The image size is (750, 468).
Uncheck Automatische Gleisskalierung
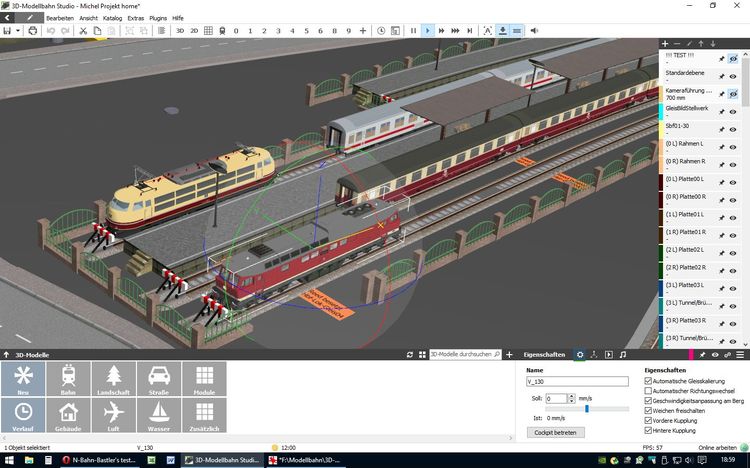point(650,381)
